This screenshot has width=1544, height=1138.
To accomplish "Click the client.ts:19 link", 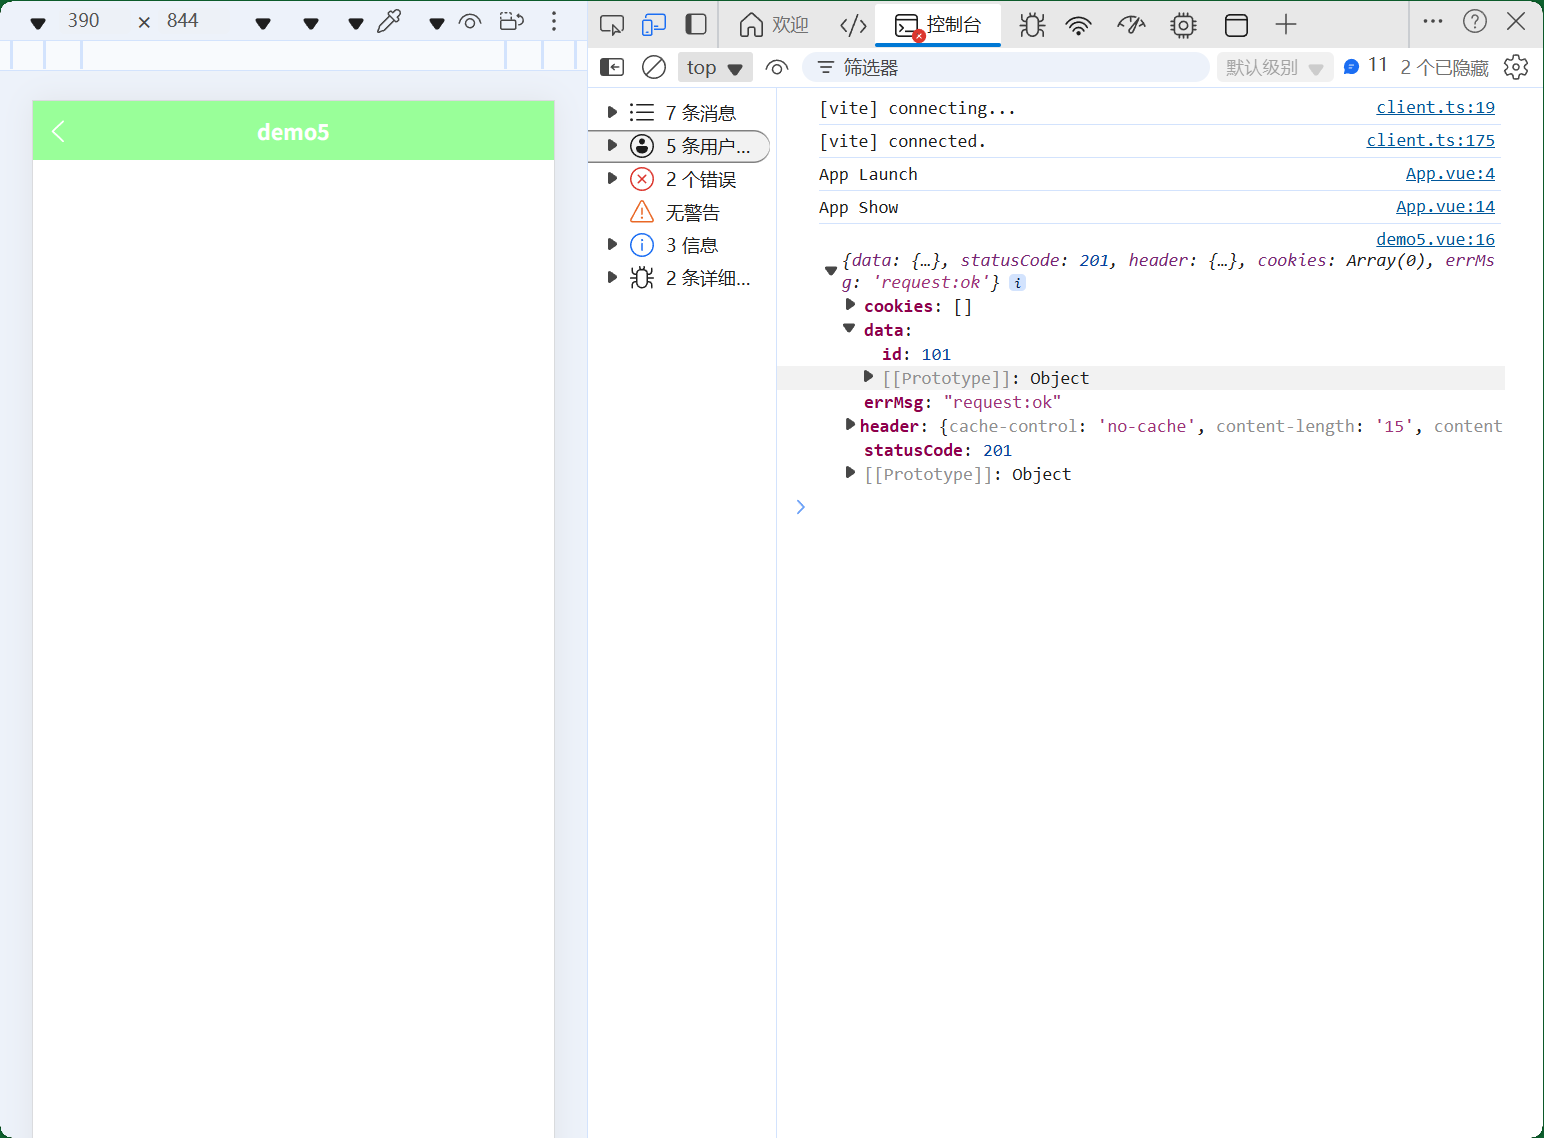I will (x=1435, y=107).
